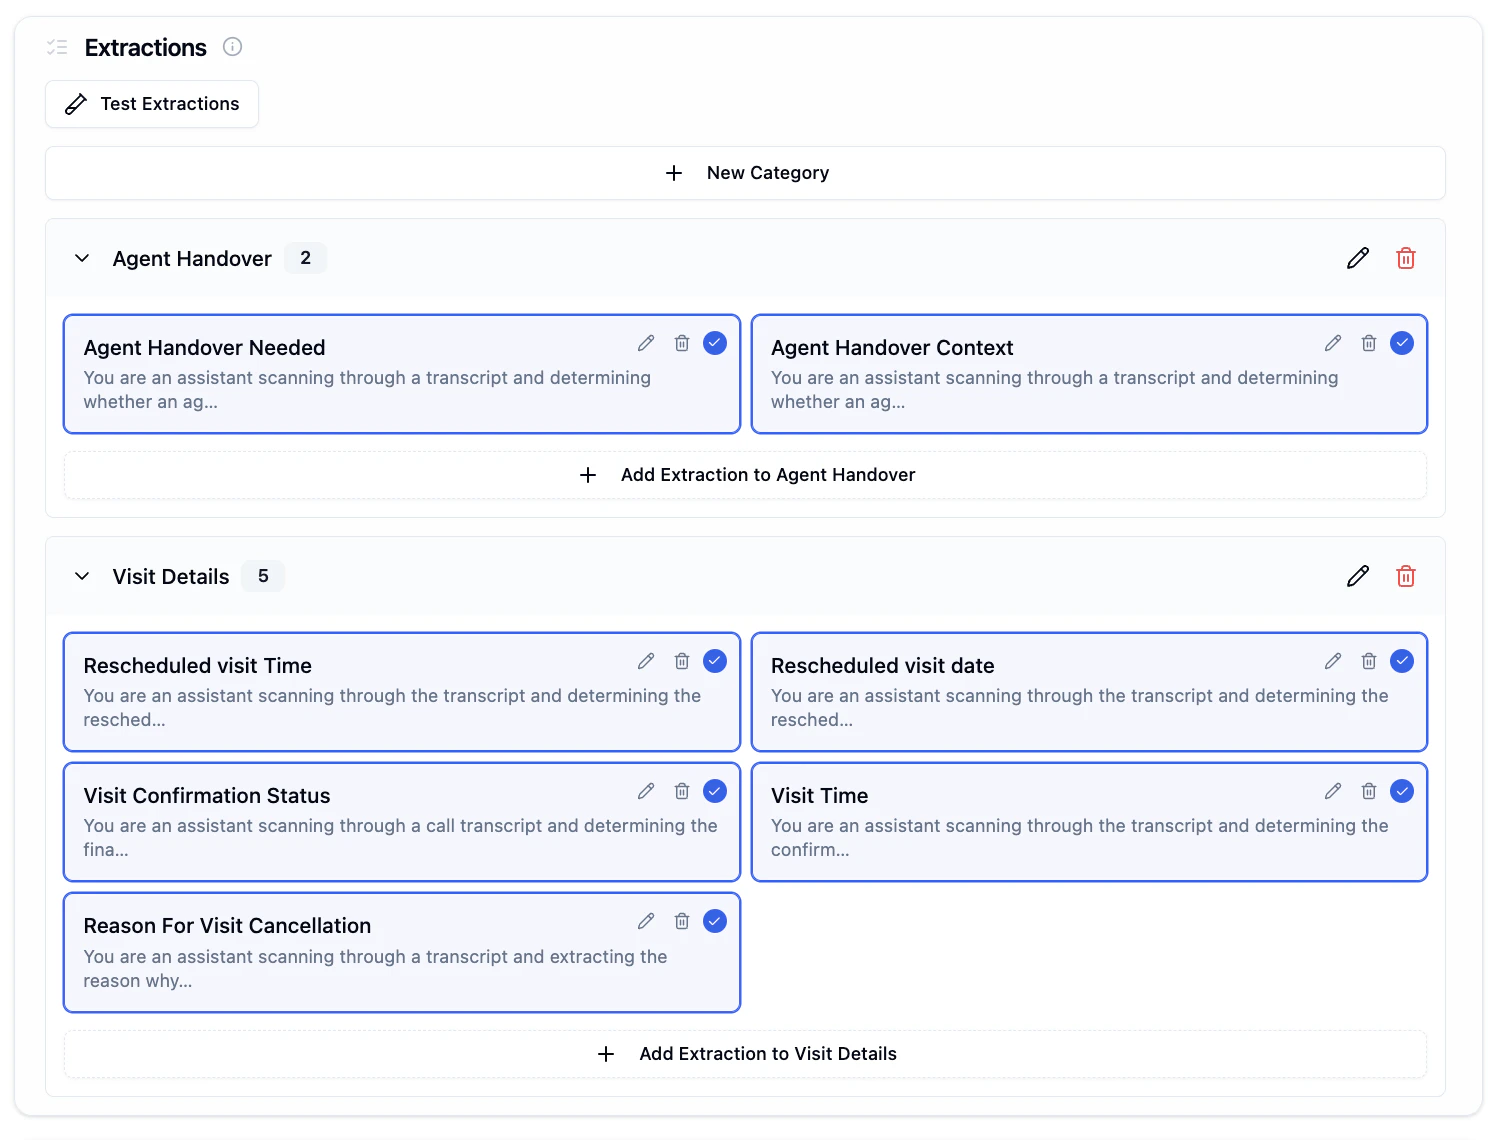Disable the Rescheduled visit date toggle
1498x1140 pixels.
pyautogui.click(x=1402, y=661)
